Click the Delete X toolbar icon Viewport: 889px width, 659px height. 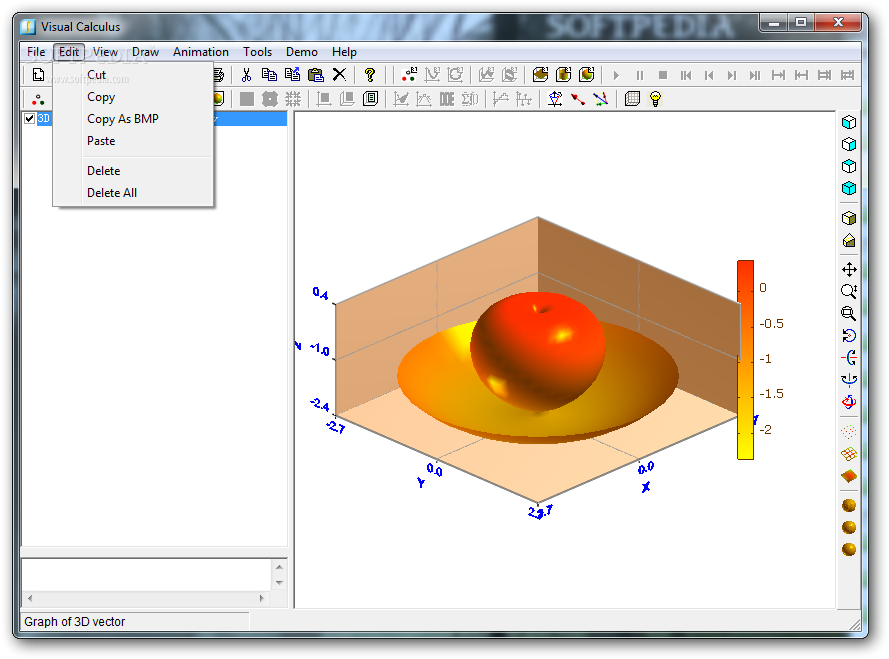point(339,75)
